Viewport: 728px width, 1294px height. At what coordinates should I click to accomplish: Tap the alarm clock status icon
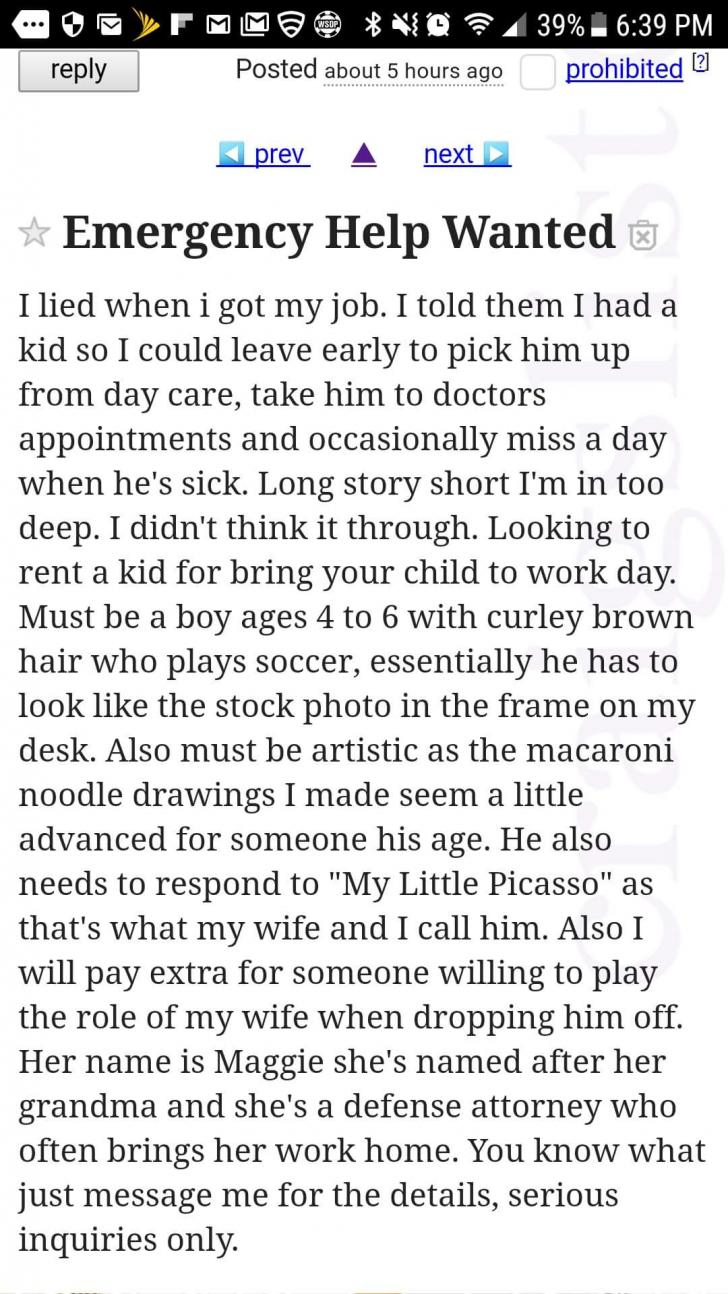point(436,24)
